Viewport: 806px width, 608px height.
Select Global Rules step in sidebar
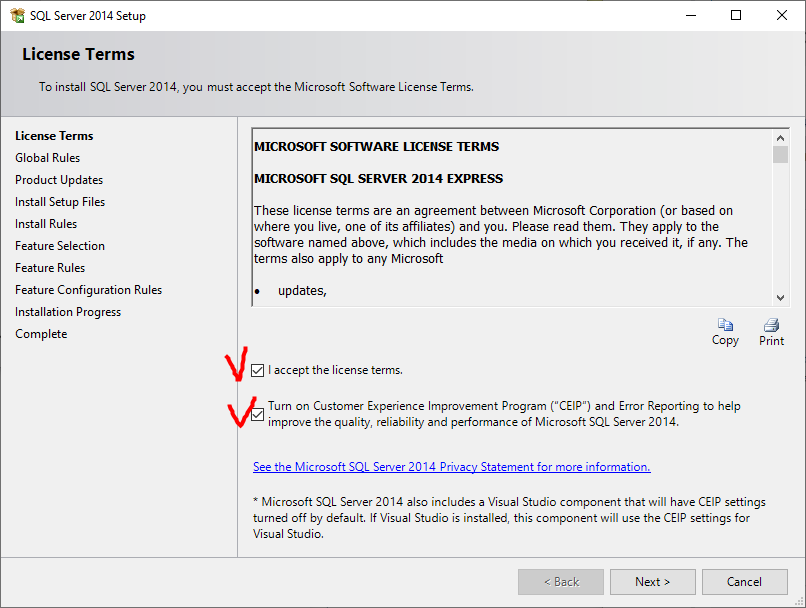tap(47, 158)
